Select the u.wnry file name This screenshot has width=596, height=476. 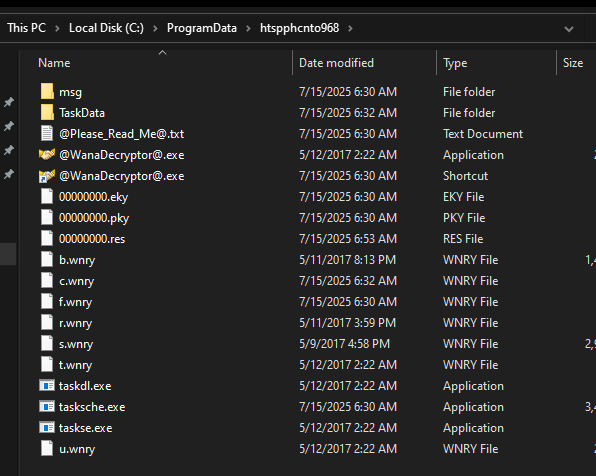77,449
